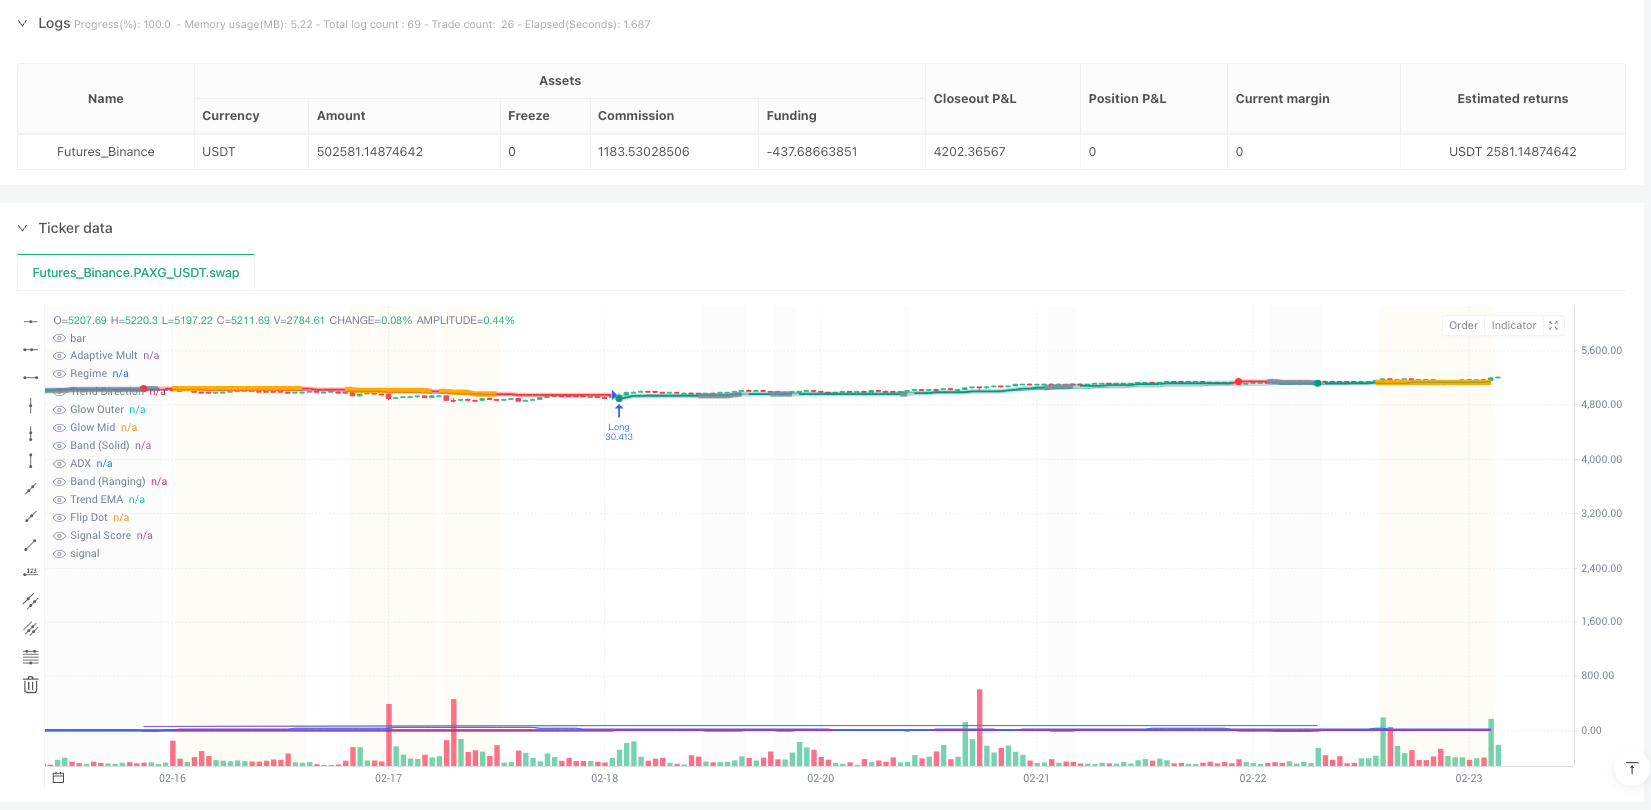Toggle the Signal Score eye icon
This screenshot has width=1651, height=810.
[x=60, y=536]
